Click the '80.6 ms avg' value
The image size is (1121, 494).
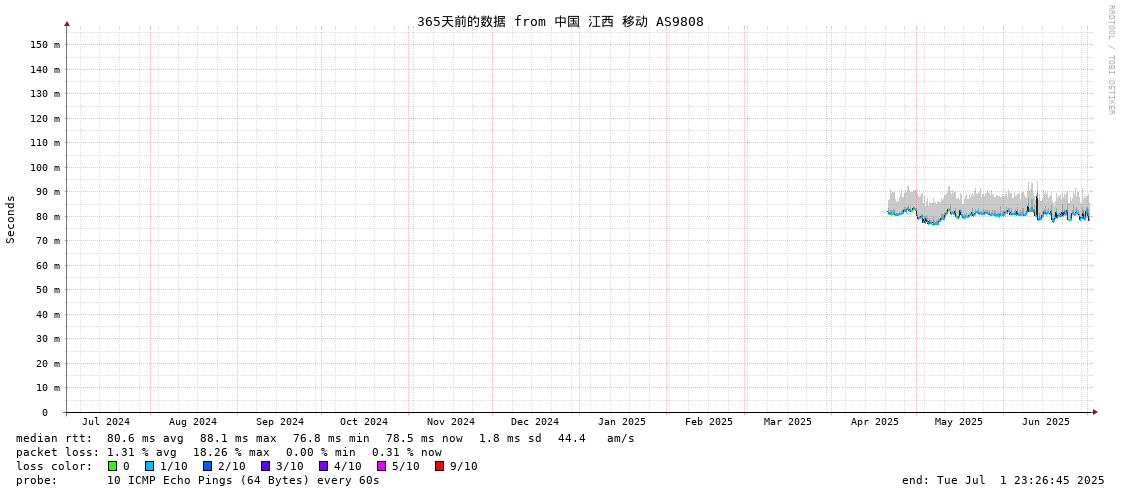[x=145, y=438]
